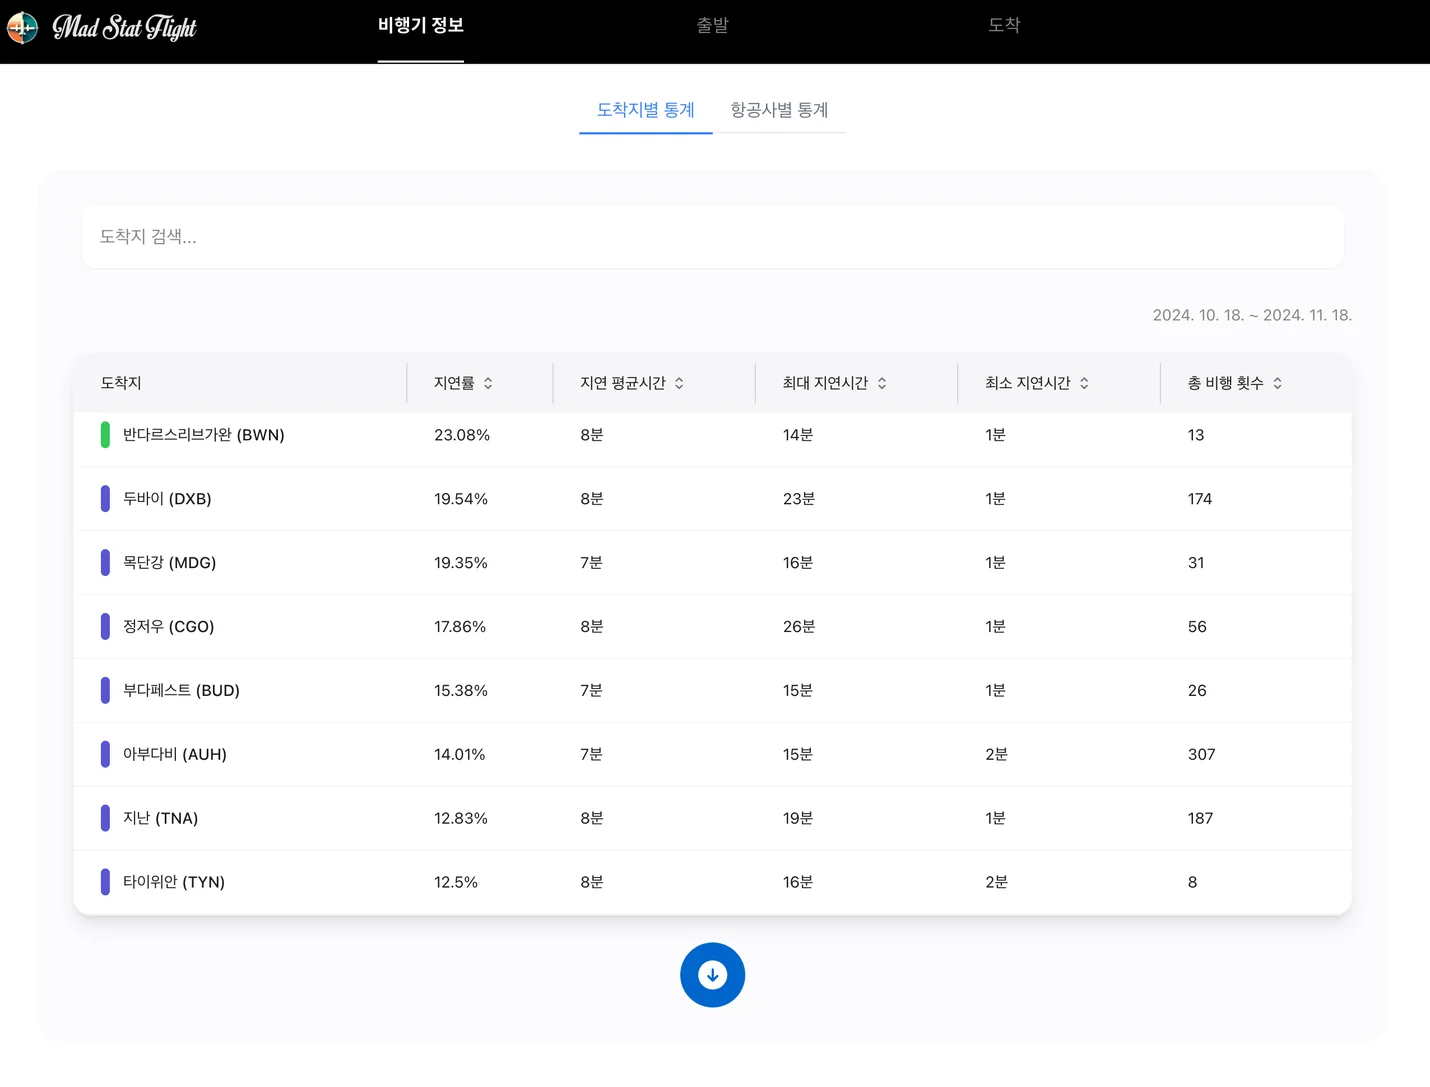Image resolution: width=1430 pixels, height=1087 pixels.
Task: Click the green marker for 반다르스리브가완 (BWN)
Action: point(105,435)
